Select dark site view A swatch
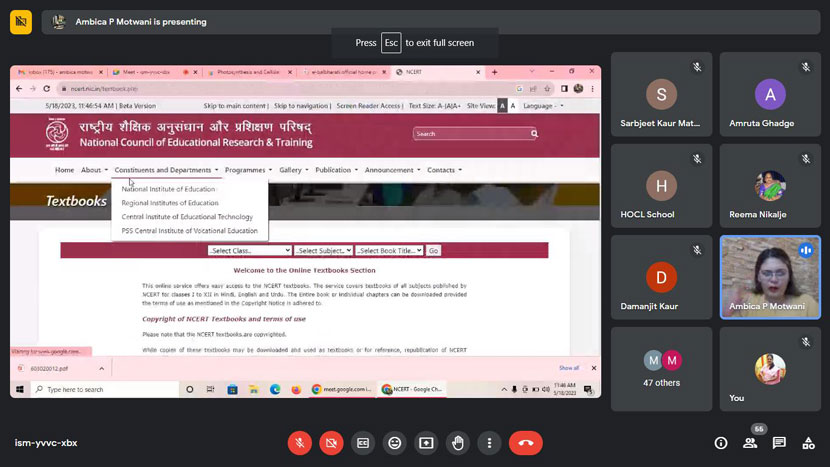The image size is (830, 467). (x=502, y=106)
